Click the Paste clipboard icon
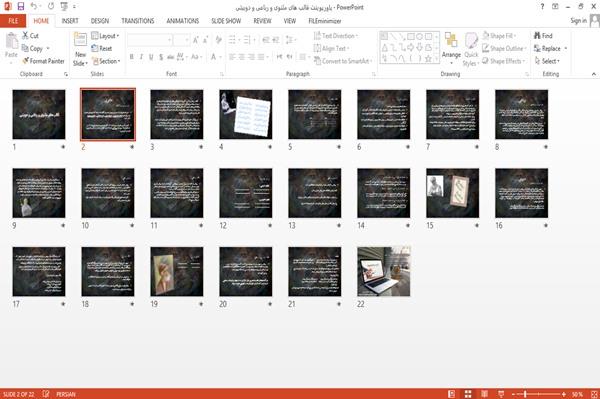The image size is (600, 399). [x=11, y=41]
